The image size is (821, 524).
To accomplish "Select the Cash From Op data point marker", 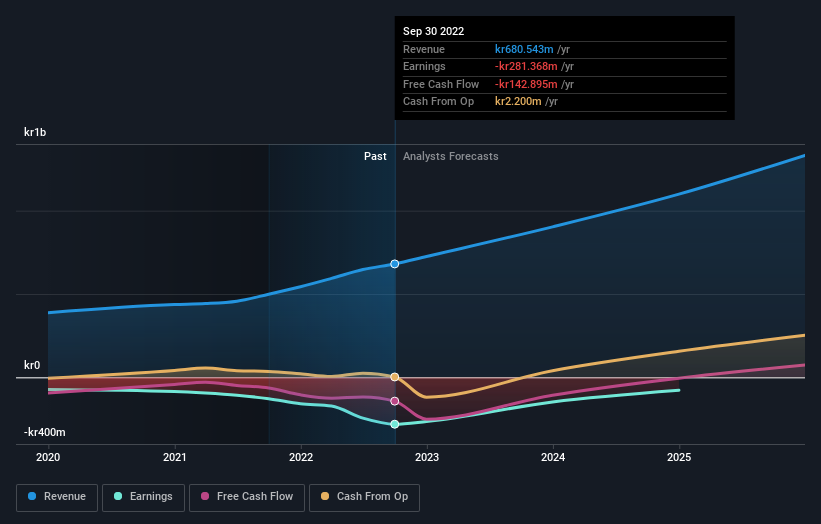I will tap(395, 377).
